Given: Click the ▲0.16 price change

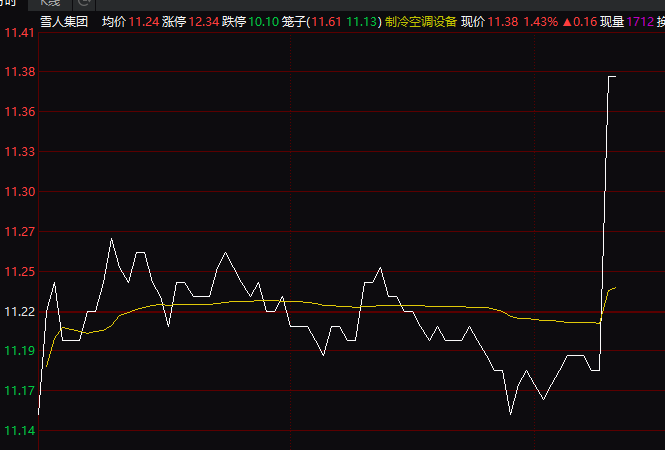Looking at the screenshot, I should point(580,22).
